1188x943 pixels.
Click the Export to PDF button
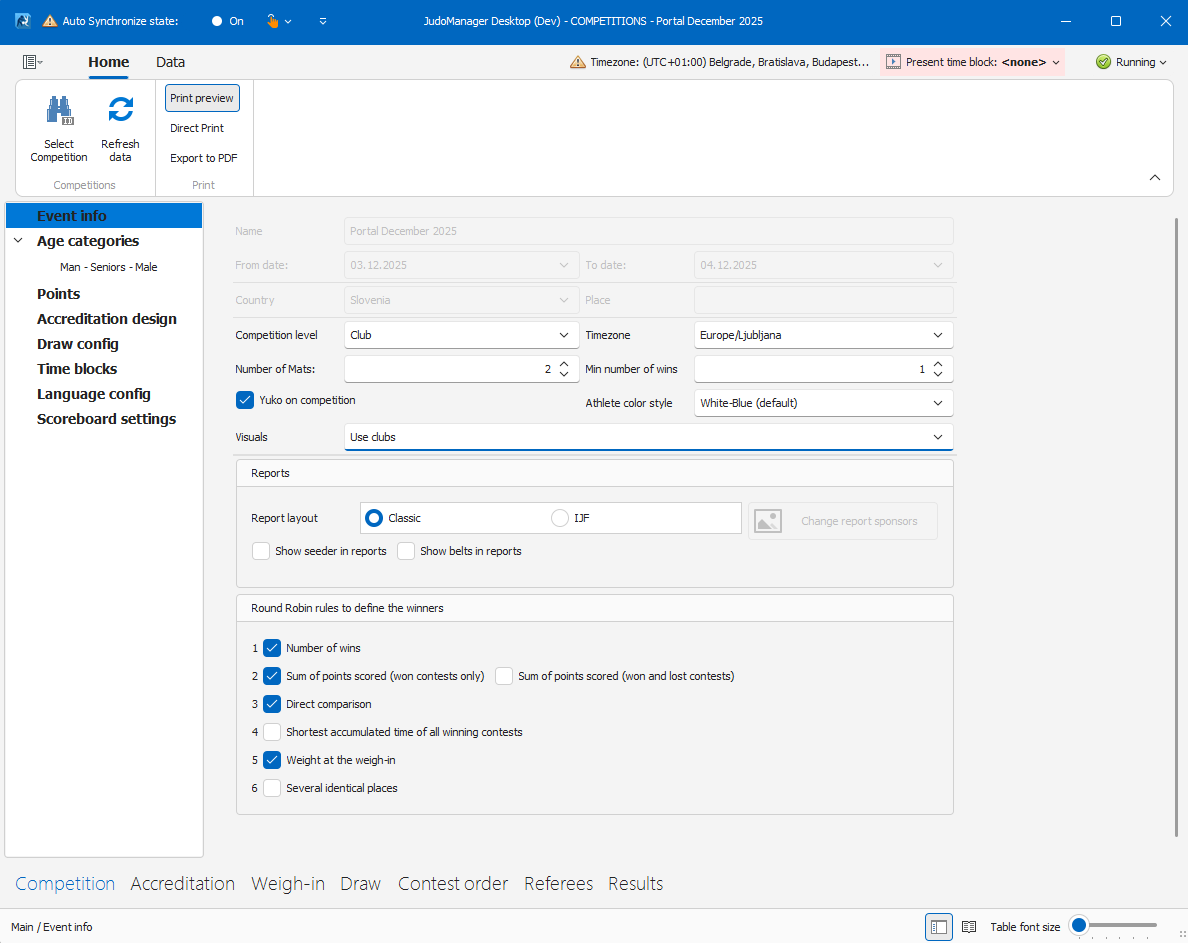click(x=203, y=158)
